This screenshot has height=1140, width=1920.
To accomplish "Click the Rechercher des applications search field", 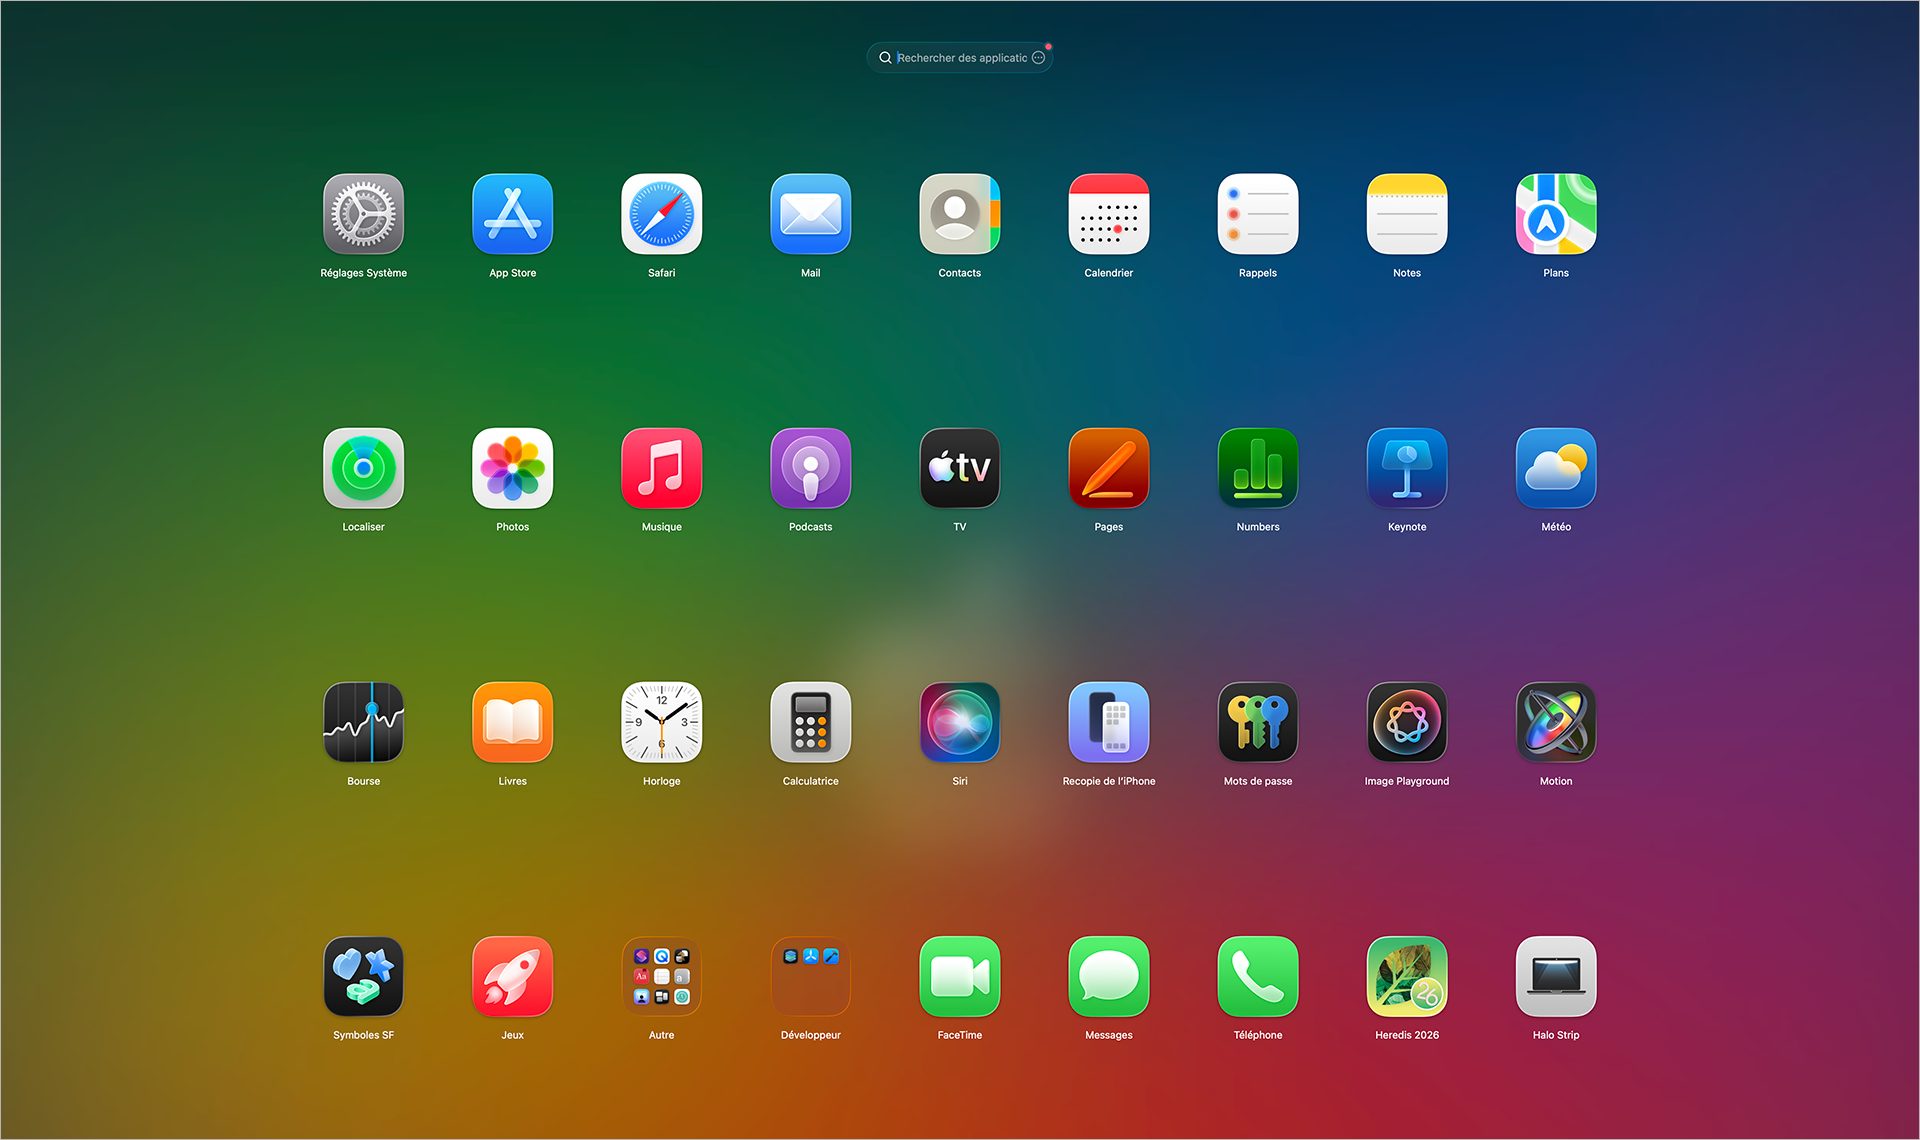I will (959, 58).
